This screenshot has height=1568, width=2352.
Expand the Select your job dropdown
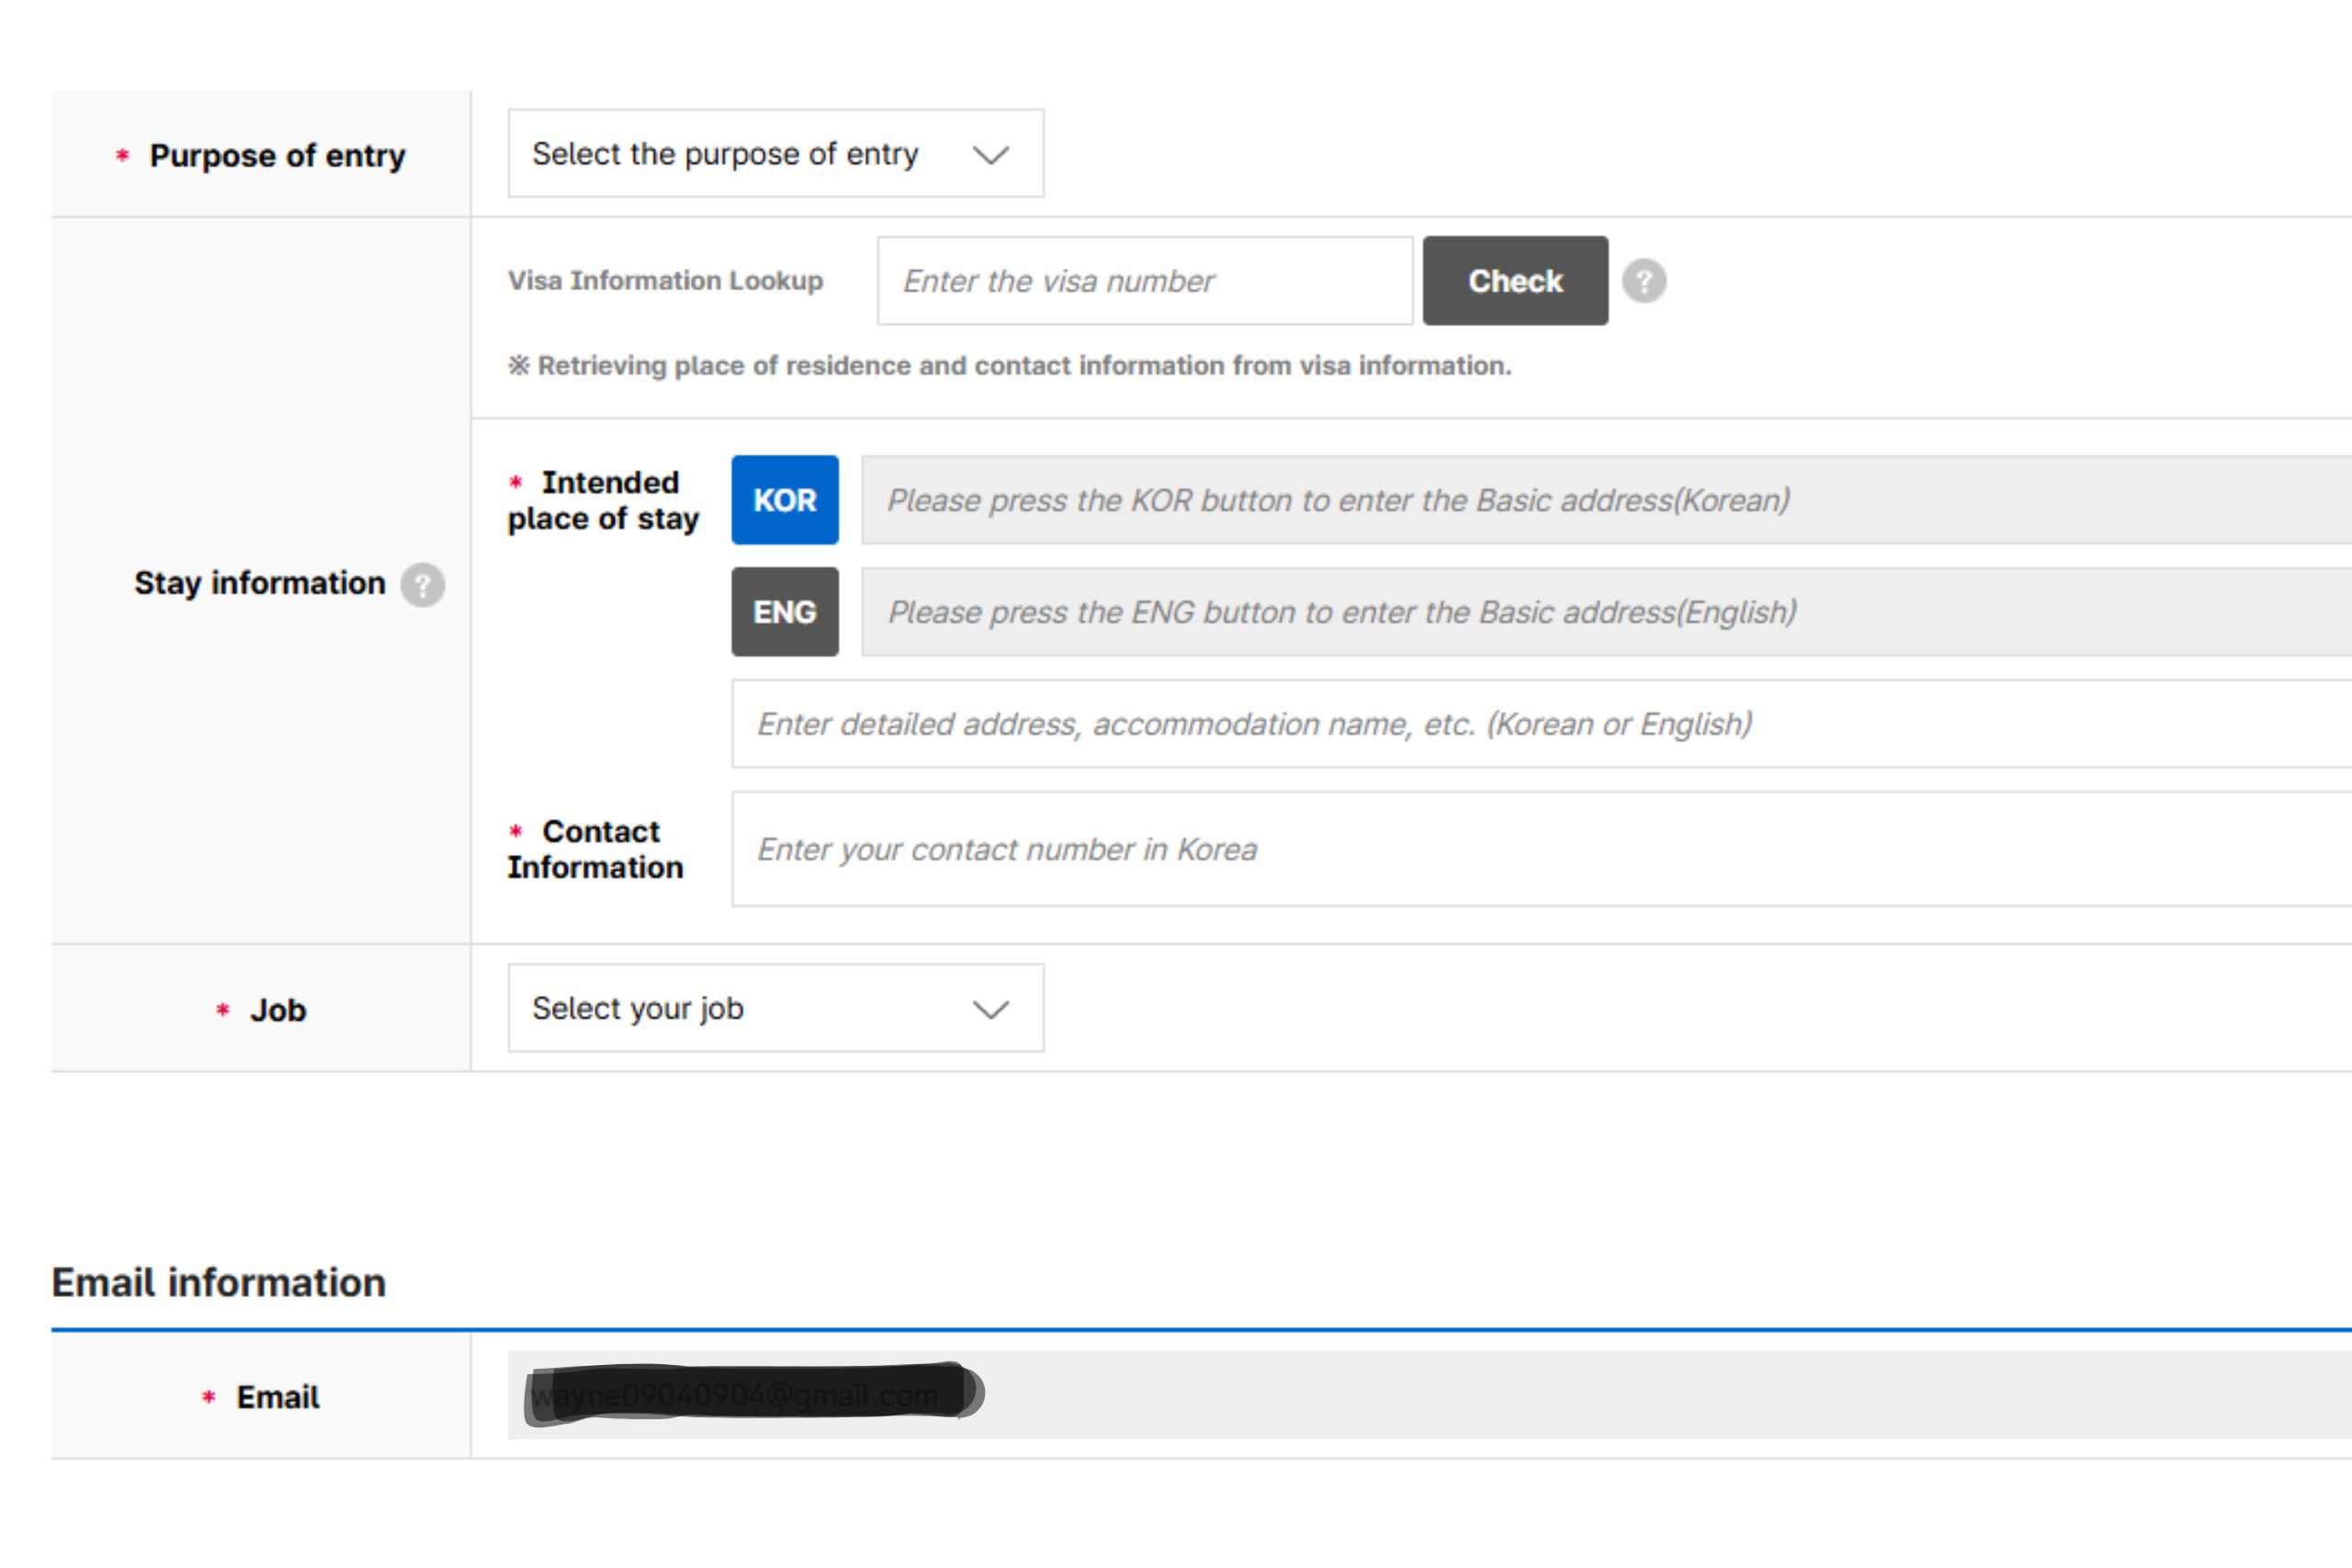tap(775, 1008)
